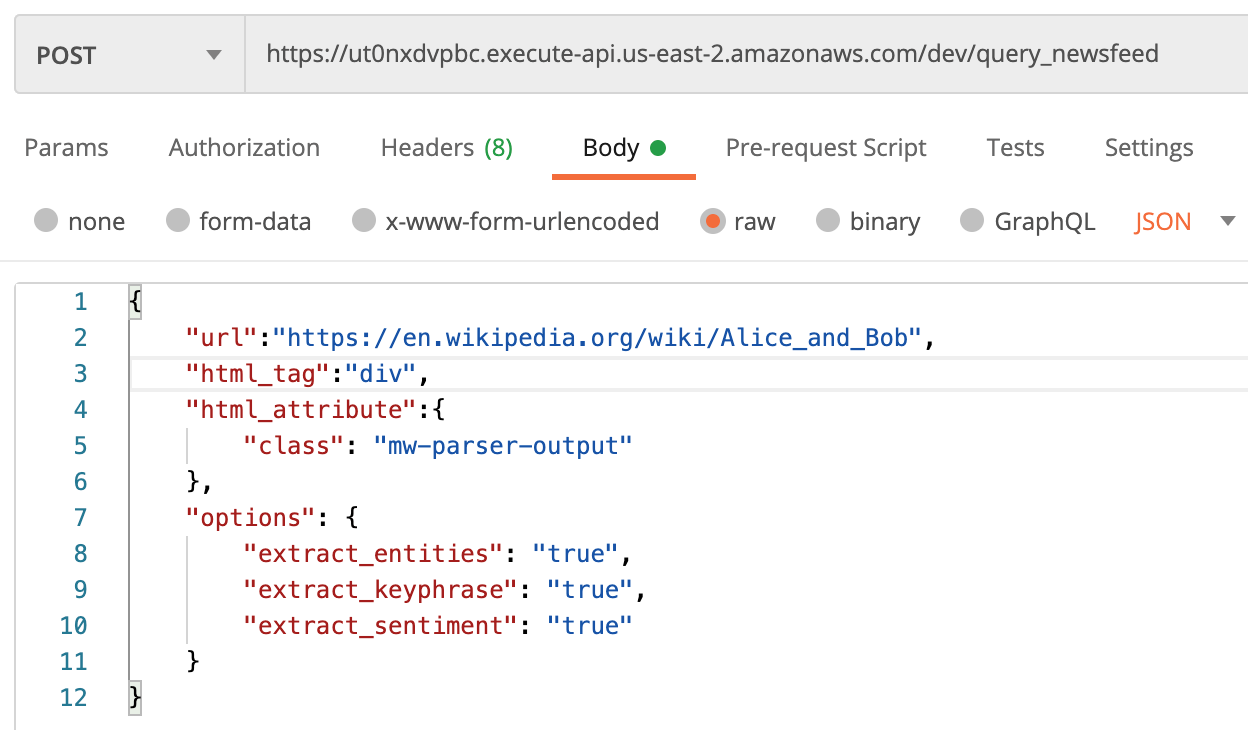The height and width of the screenshot is (730, 1248).
Task: Click the mw-parser-output value in the editor
Action: tap(504, 445)
